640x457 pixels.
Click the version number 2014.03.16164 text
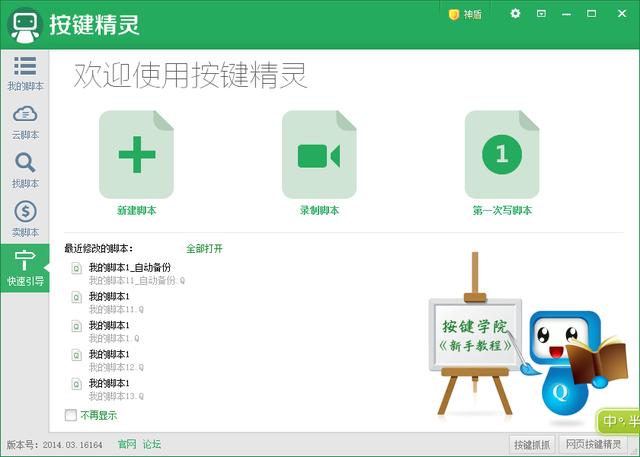[x=72, y=445]
